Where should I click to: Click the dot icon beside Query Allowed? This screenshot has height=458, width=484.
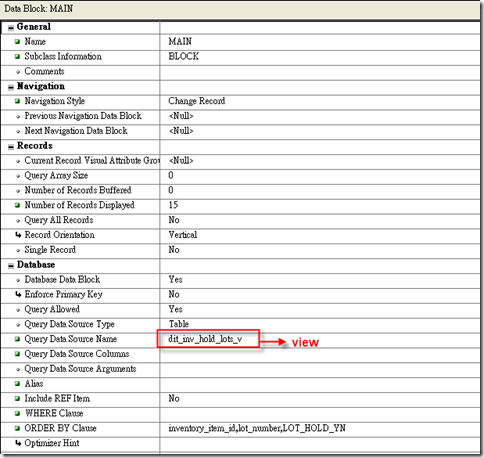tap(18, 310)
